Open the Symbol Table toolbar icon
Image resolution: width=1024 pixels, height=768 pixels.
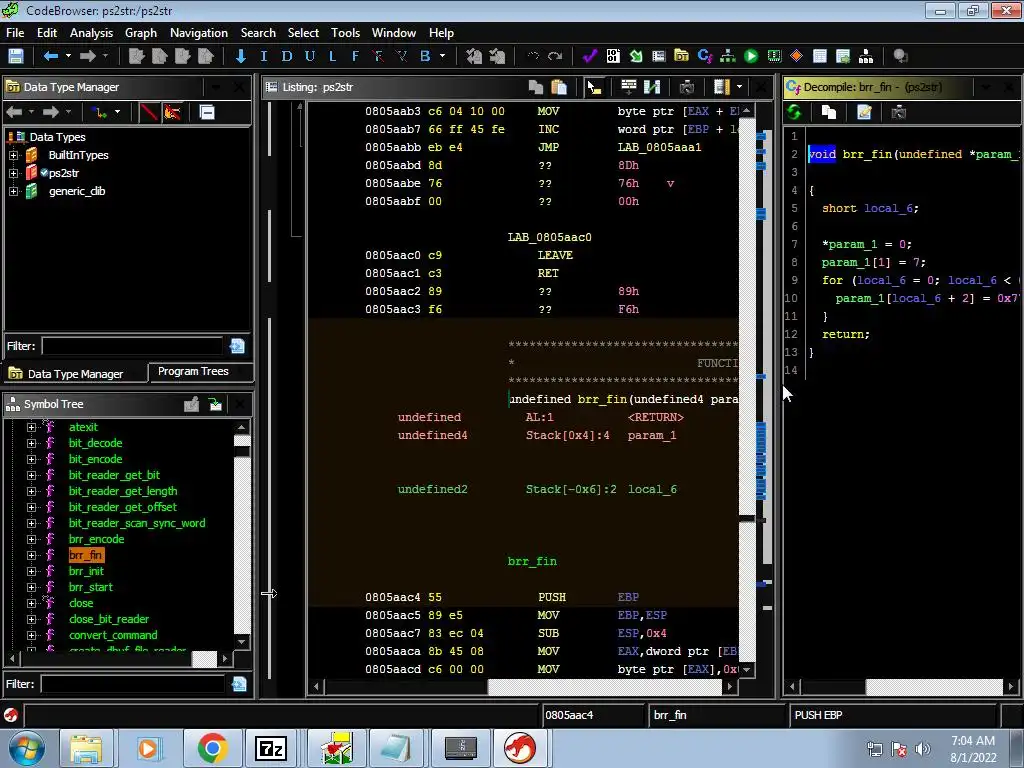(x=820, y=56)
